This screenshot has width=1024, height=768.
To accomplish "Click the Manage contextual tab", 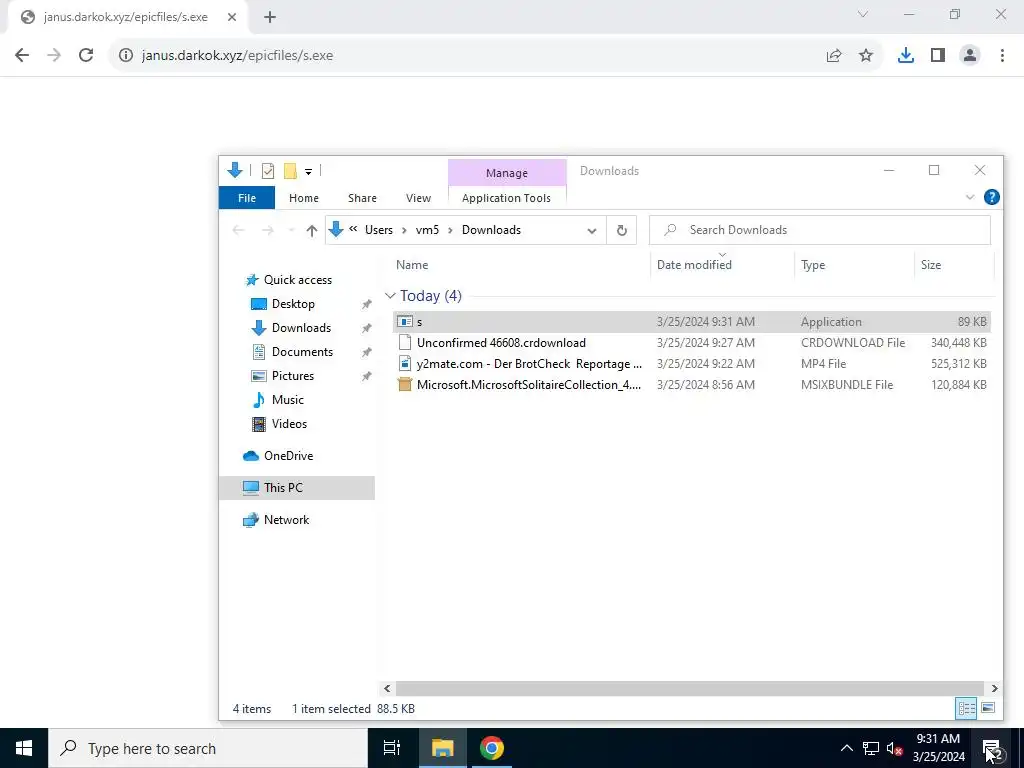I will pyautogui.click(x=507, y=173).
